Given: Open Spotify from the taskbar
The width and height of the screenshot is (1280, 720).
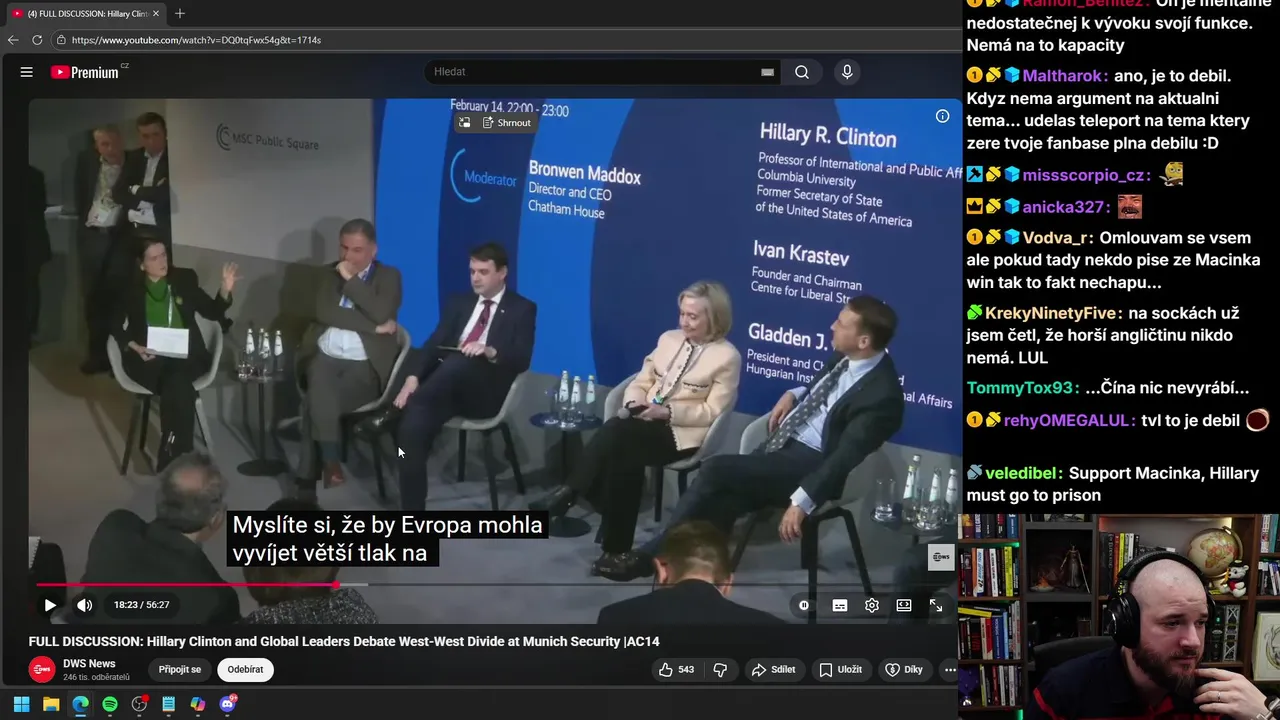Looking at the screenshot, I should point(110,704).
